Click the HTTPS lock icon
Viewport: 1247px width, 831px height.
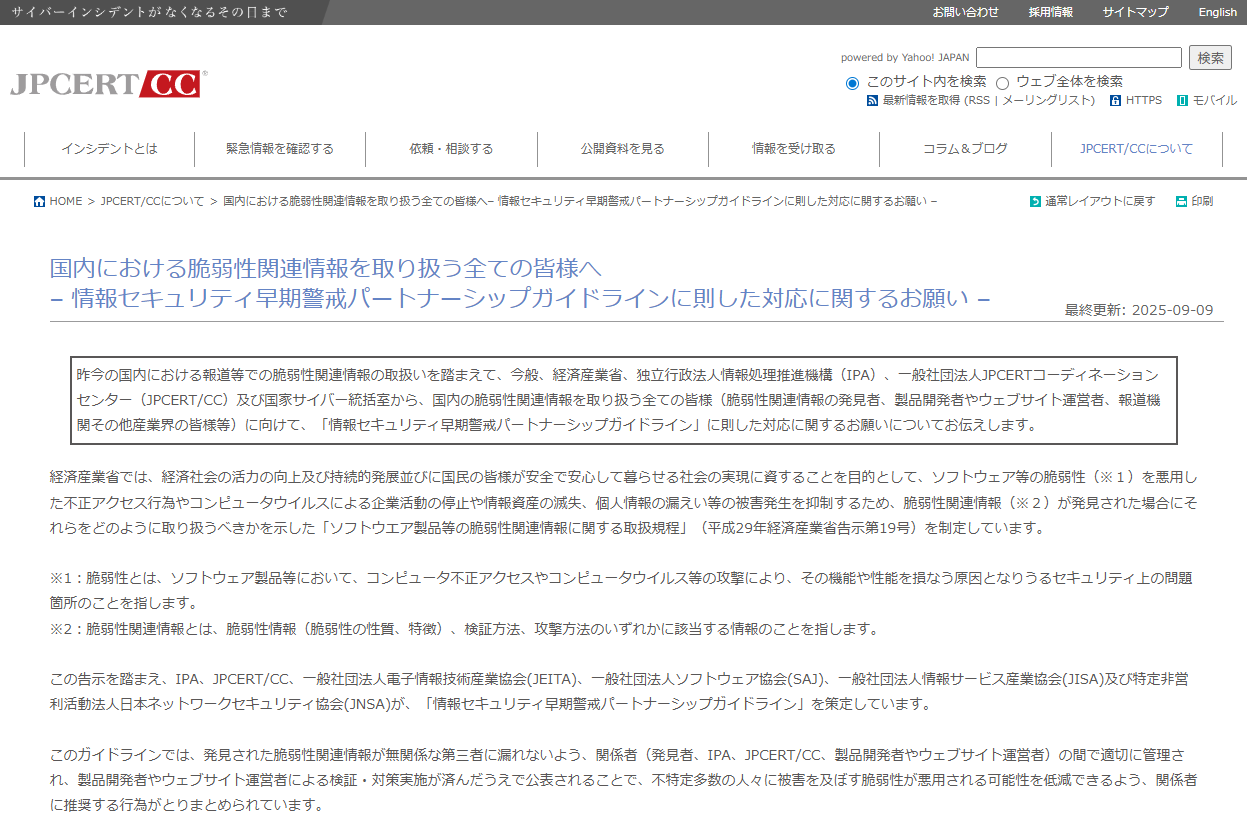(x=1115, y=101)
